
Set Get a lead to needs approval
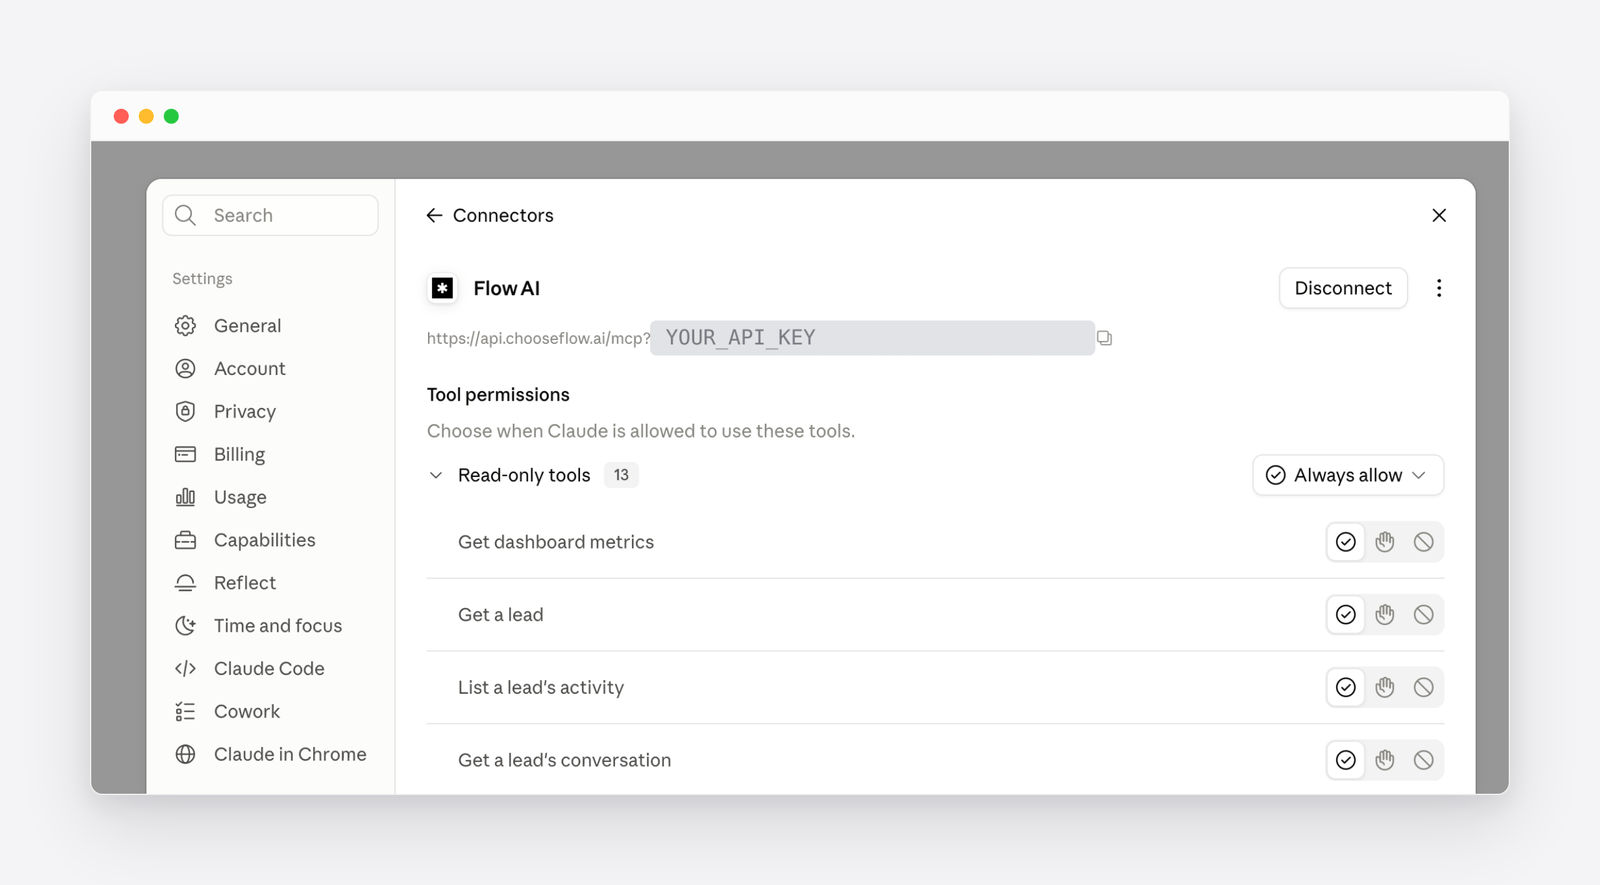tap(1385, 615)
